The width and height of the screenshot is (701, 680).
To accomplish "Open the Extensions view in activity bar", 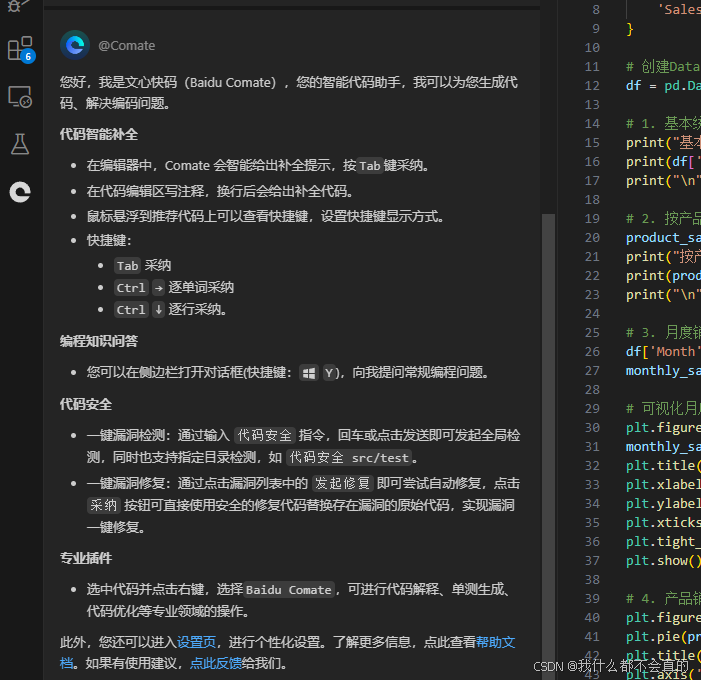I will tap(20, 48).
